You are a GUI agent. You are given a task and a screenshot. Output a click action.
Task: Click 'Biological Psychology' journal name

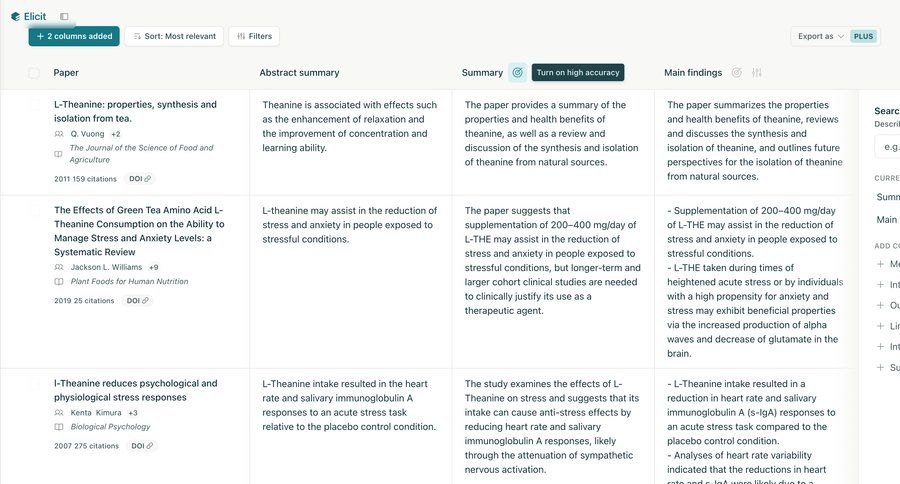click(x=110, y=427)
